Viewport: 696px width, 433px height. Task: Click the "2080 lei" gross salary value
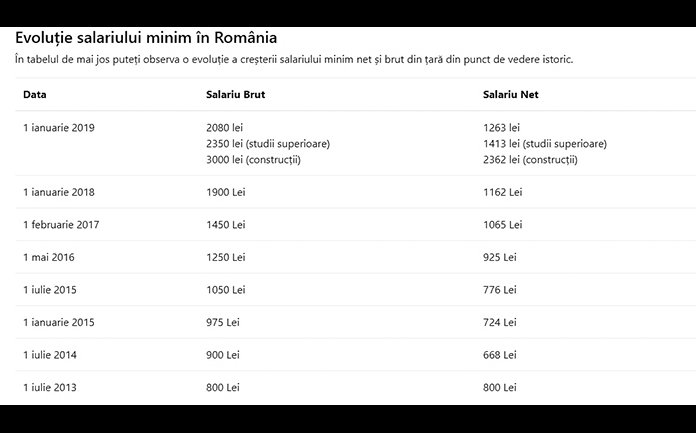224,128
